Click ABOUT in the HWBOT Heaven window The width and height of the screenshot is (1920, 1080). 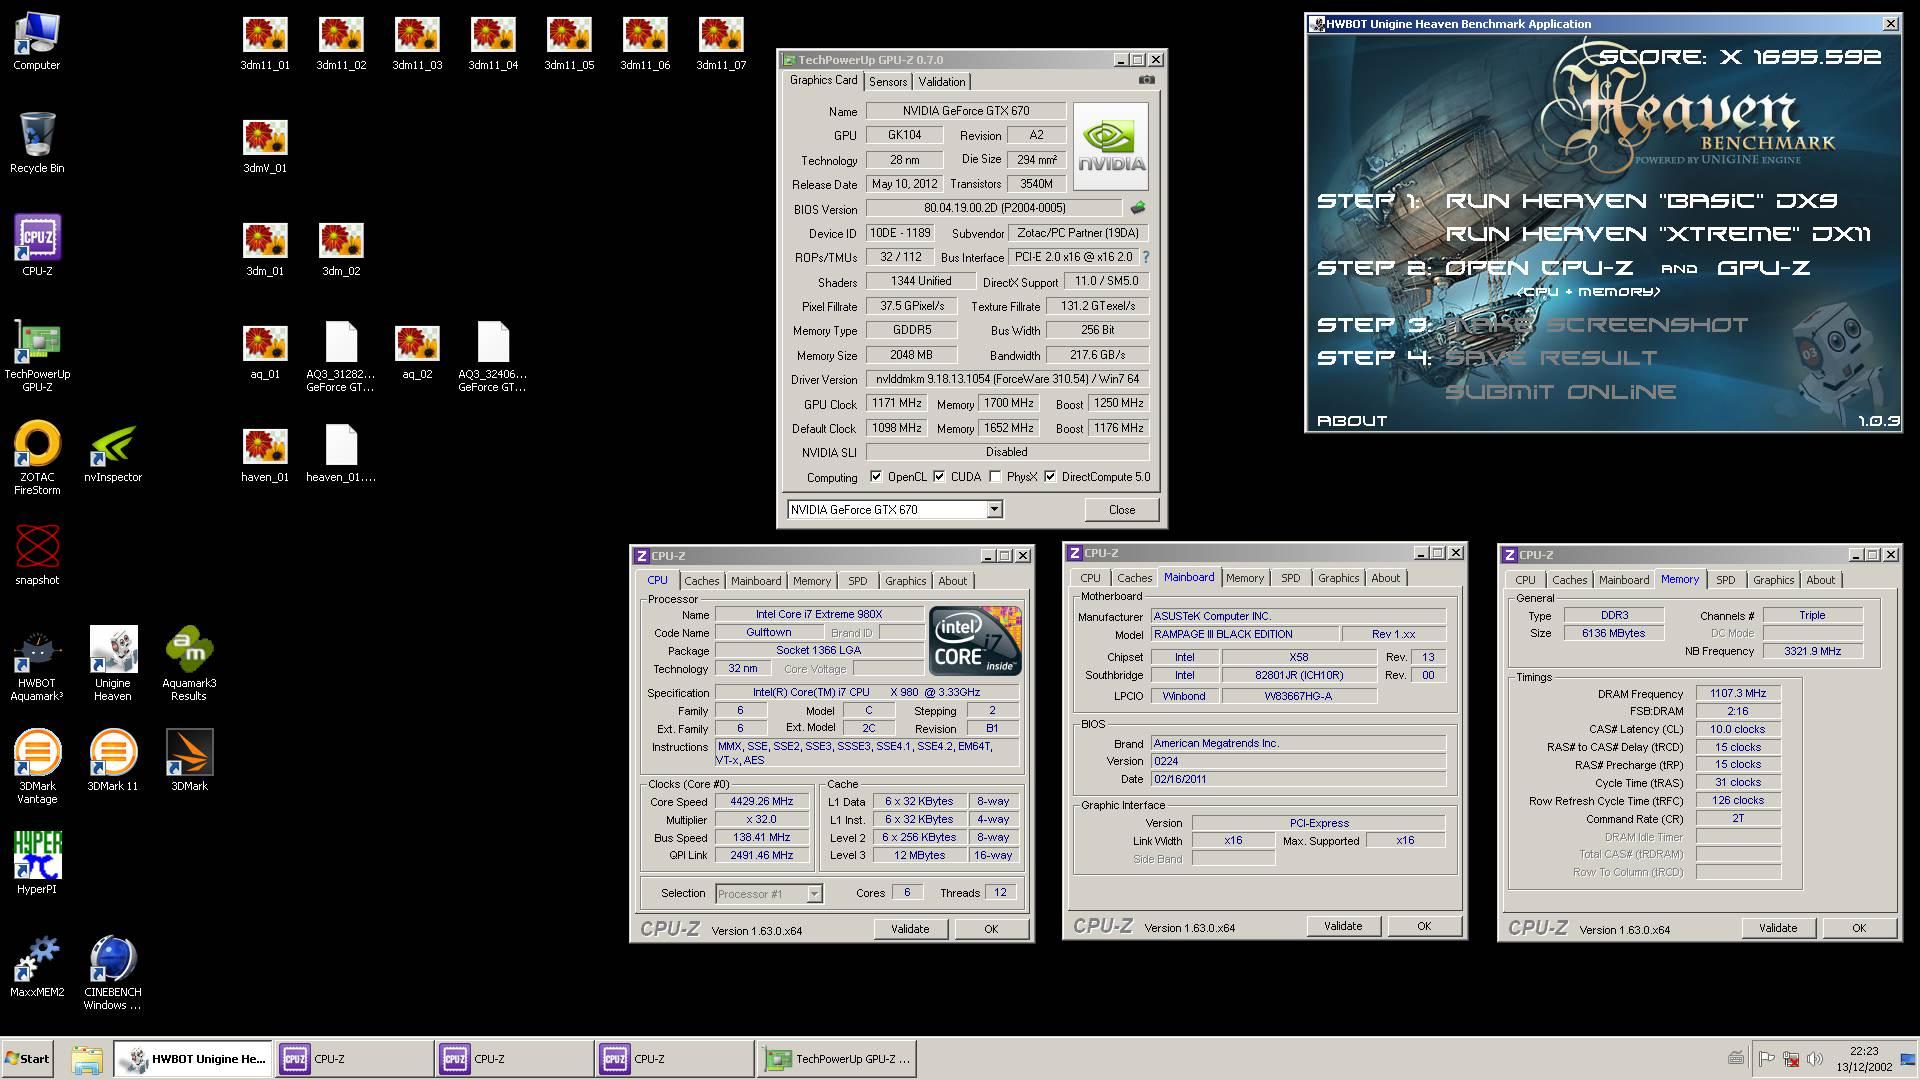1352,421
